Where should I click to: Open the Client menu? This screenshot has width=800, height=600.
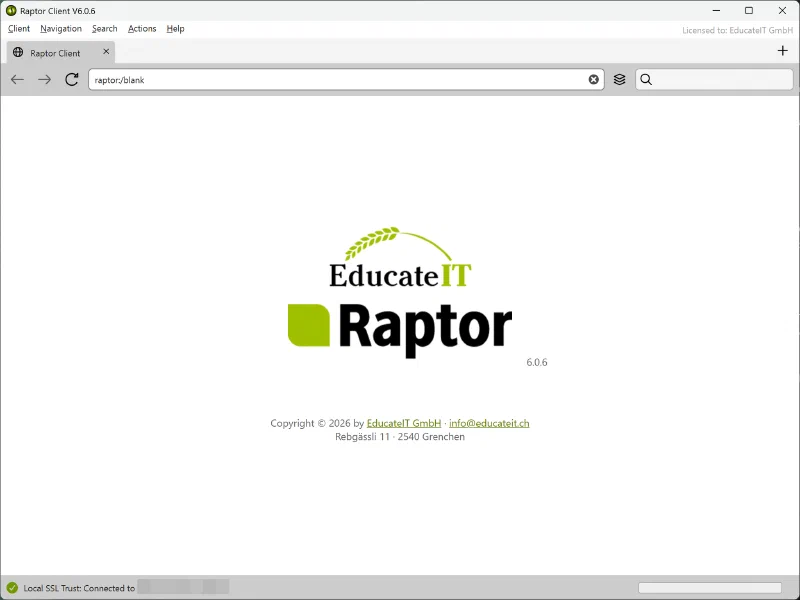pos(19,29)
